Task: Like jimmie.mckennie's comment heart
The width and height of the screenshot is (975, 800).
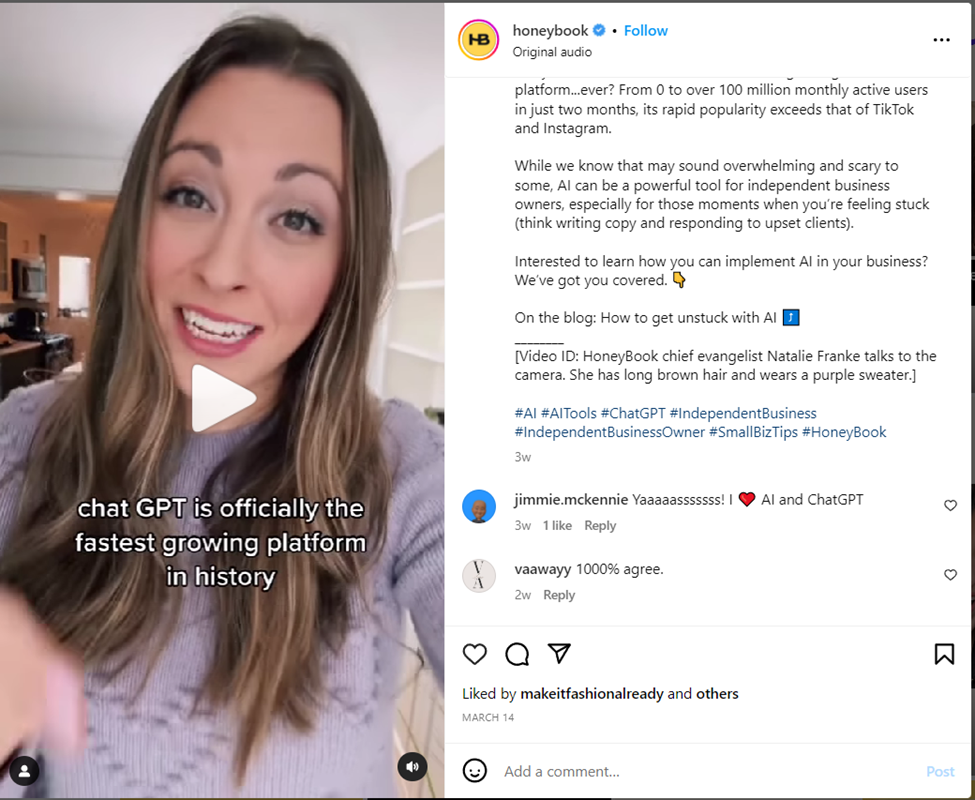Action: (x=950, y=505)
